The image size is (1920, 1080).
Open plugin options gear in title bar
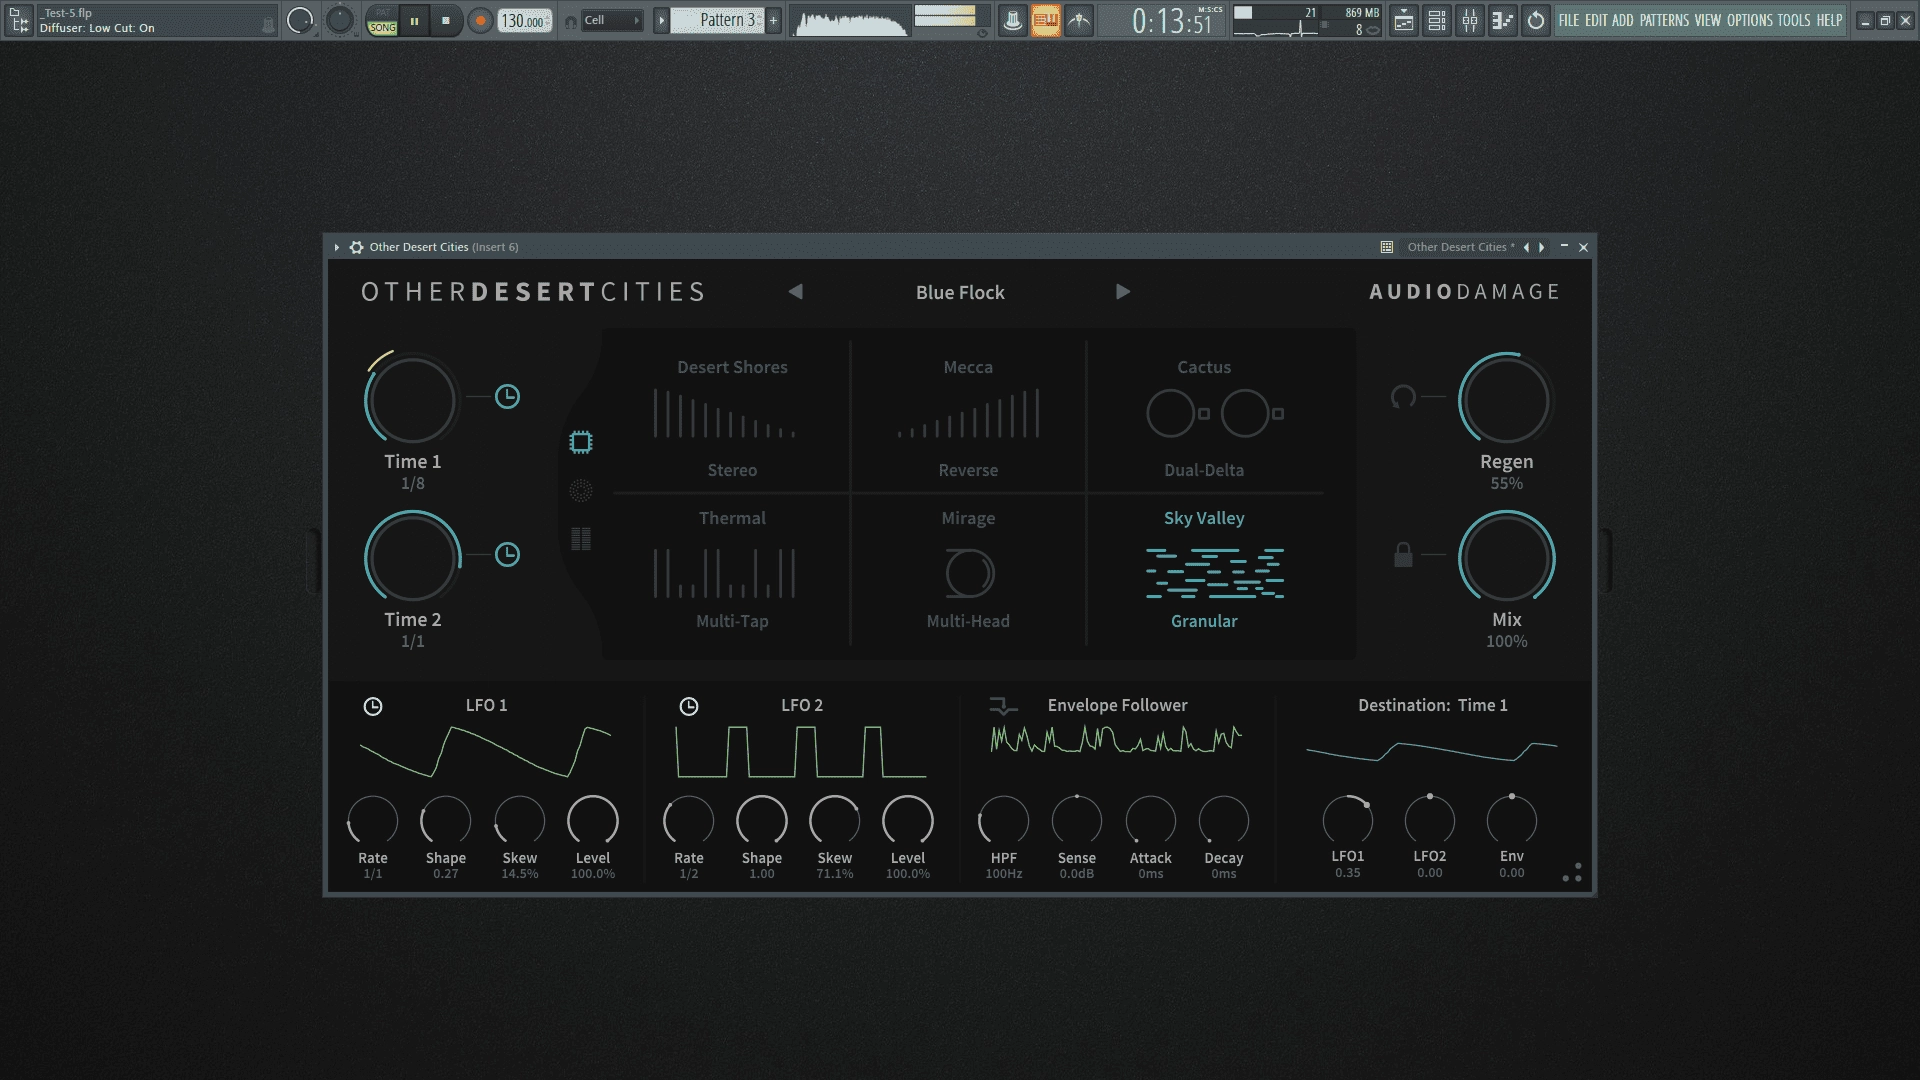point(356,247)
